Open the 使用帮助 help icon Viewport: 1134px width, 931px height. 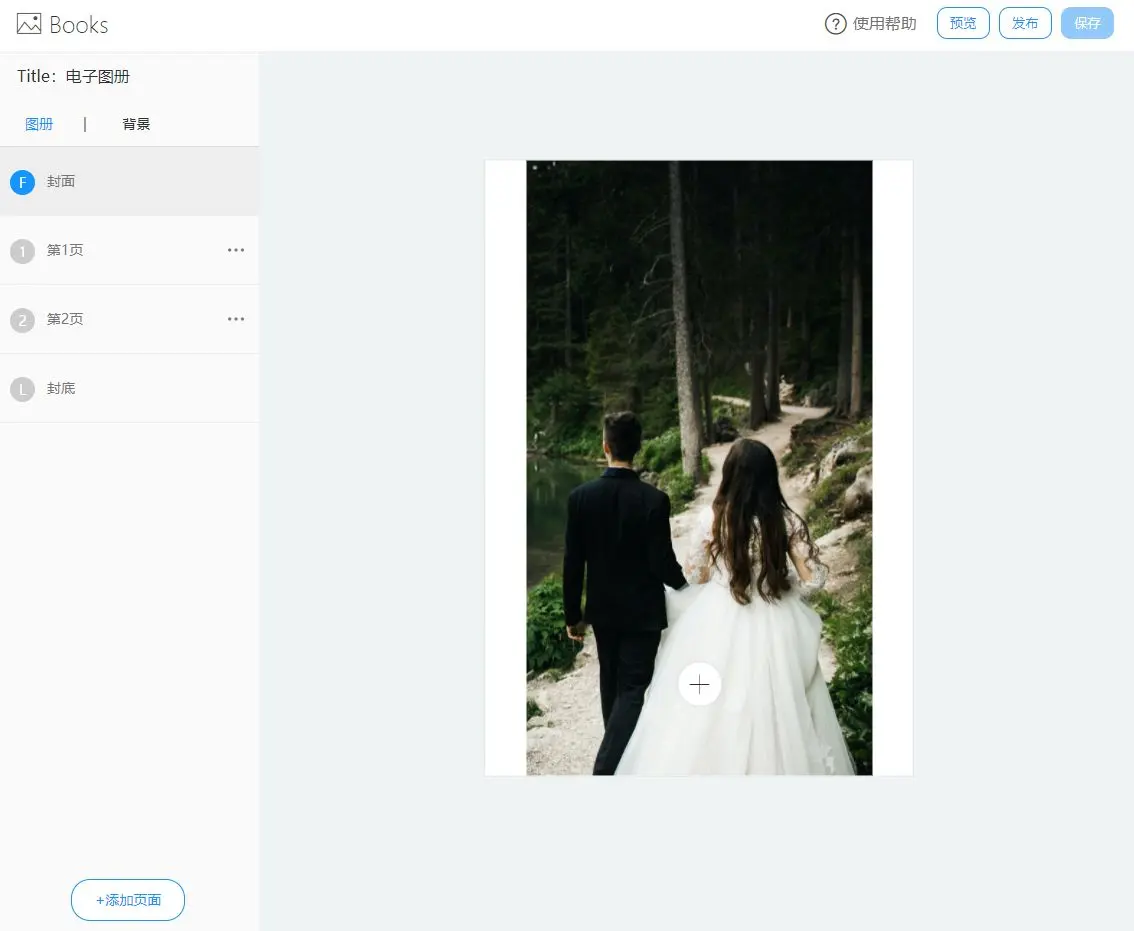[x=836, y=24]
